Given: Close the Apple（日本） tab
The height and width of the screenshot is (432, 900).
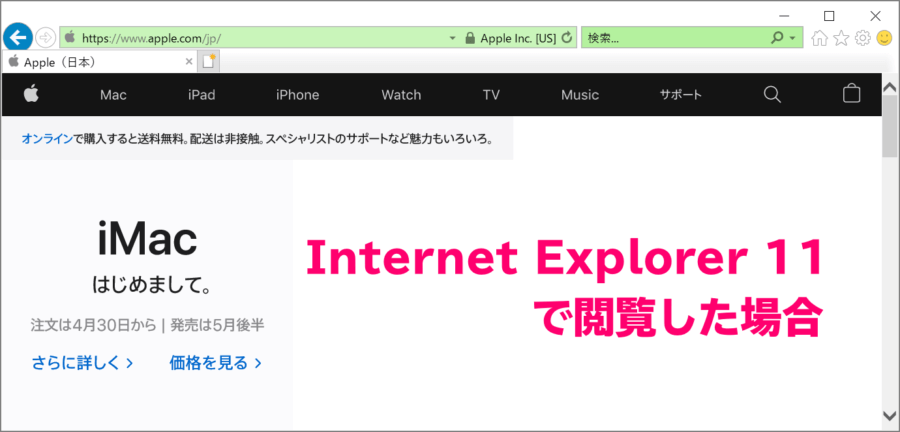Looking at the screenshot, I should point(189,62).
